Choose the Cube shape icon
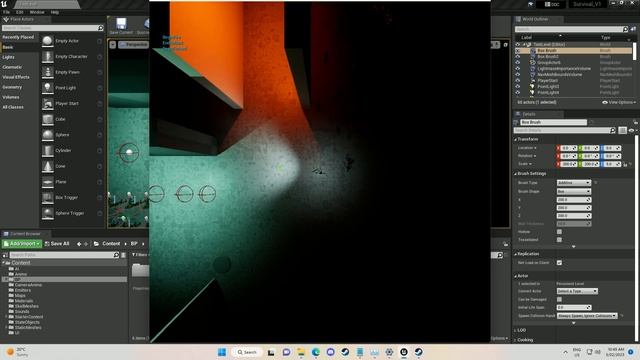This screenshot has height=360, width=640. [48, 119]
